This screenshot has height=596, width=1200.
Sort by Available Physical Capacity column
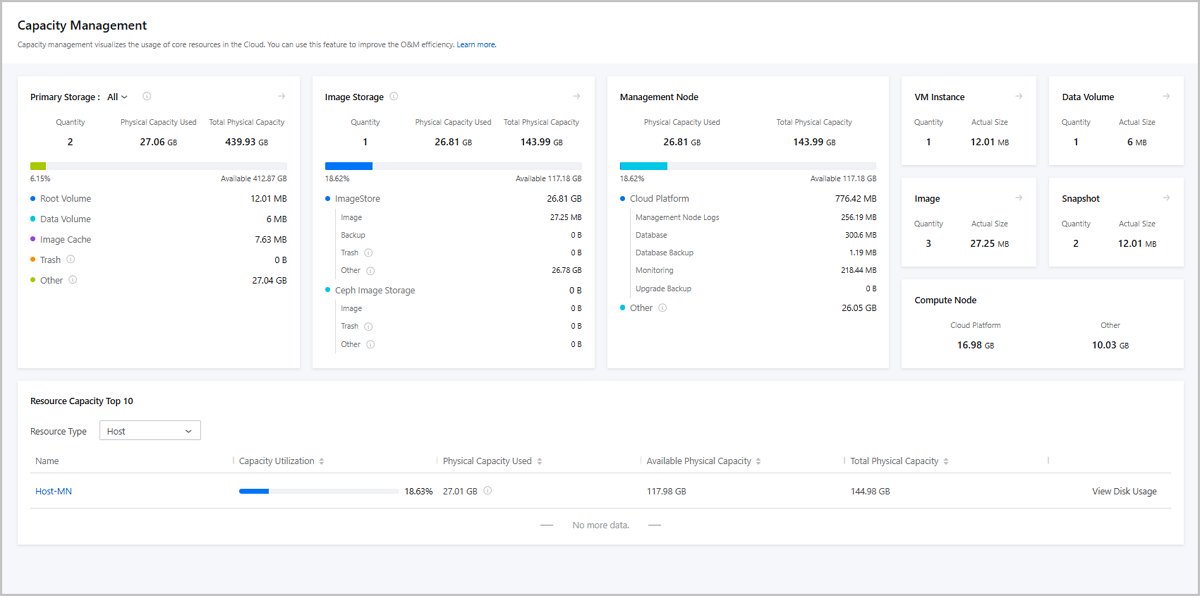(756, 461)
